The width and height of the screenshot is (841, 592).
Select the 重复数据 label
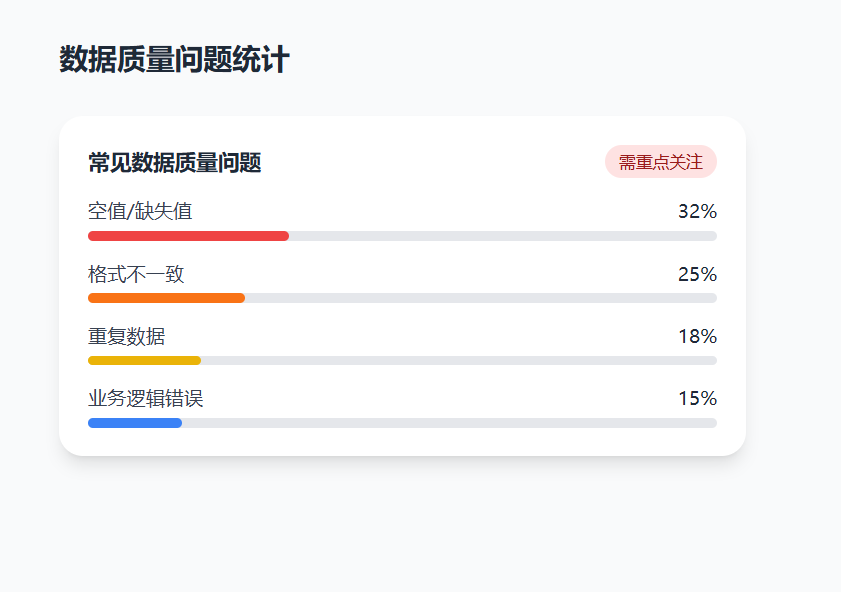coord(127,336)
